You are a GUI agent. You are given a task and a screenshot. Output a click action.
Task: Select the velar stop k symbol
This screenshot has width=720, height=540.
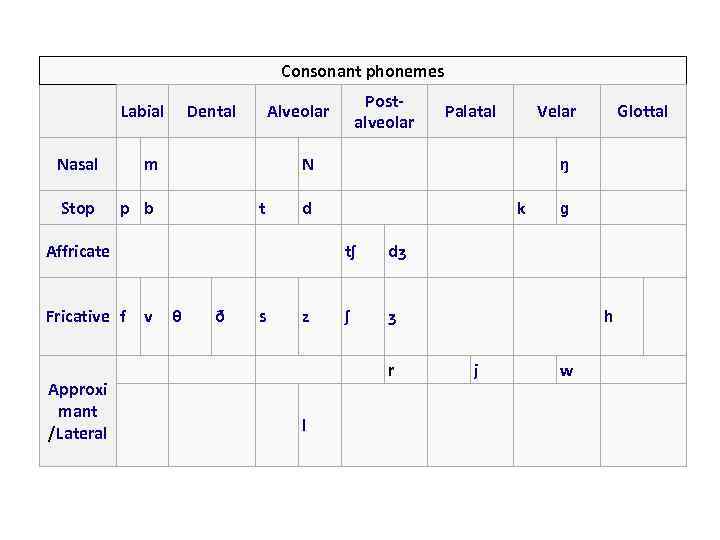(520, 208)
